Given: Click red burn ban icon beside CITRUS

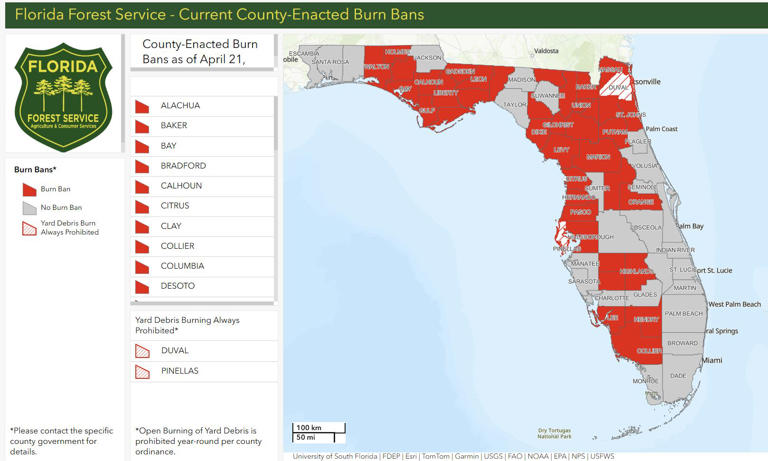Looking at the screenshot, I should [x=142, y=207].
